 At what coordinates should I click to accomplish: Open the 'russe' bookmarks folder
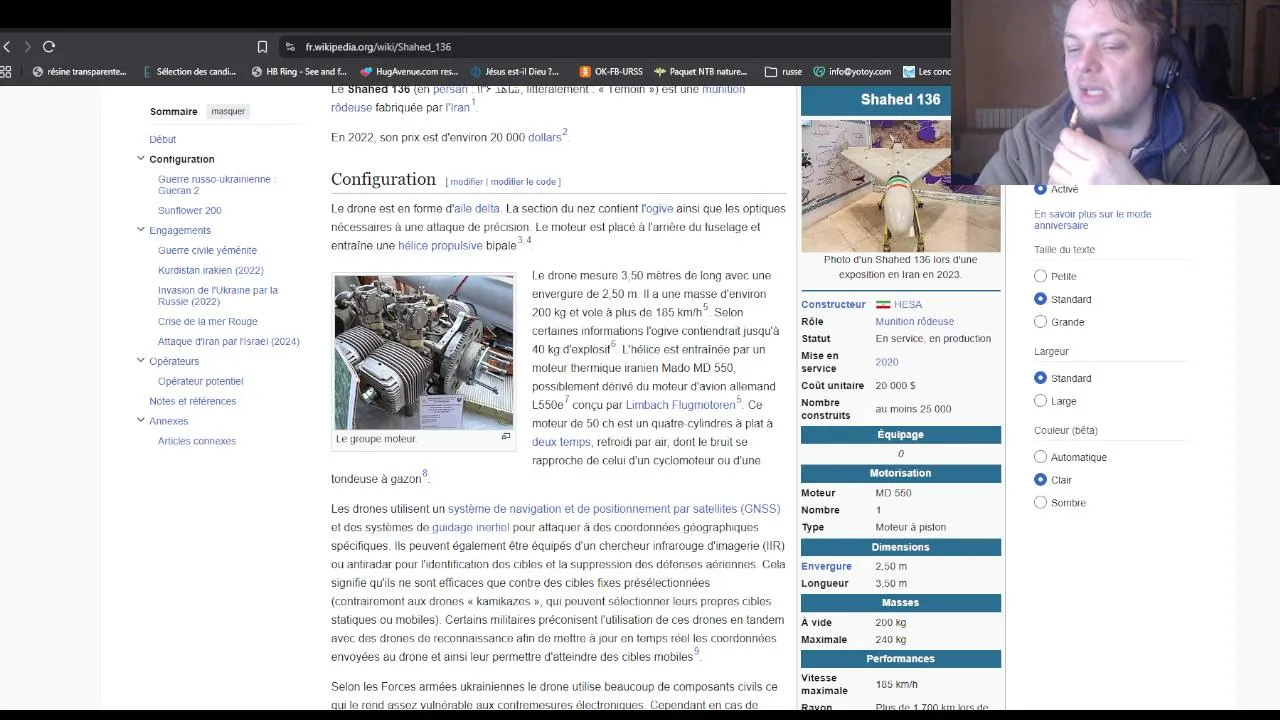click(783, 72)
